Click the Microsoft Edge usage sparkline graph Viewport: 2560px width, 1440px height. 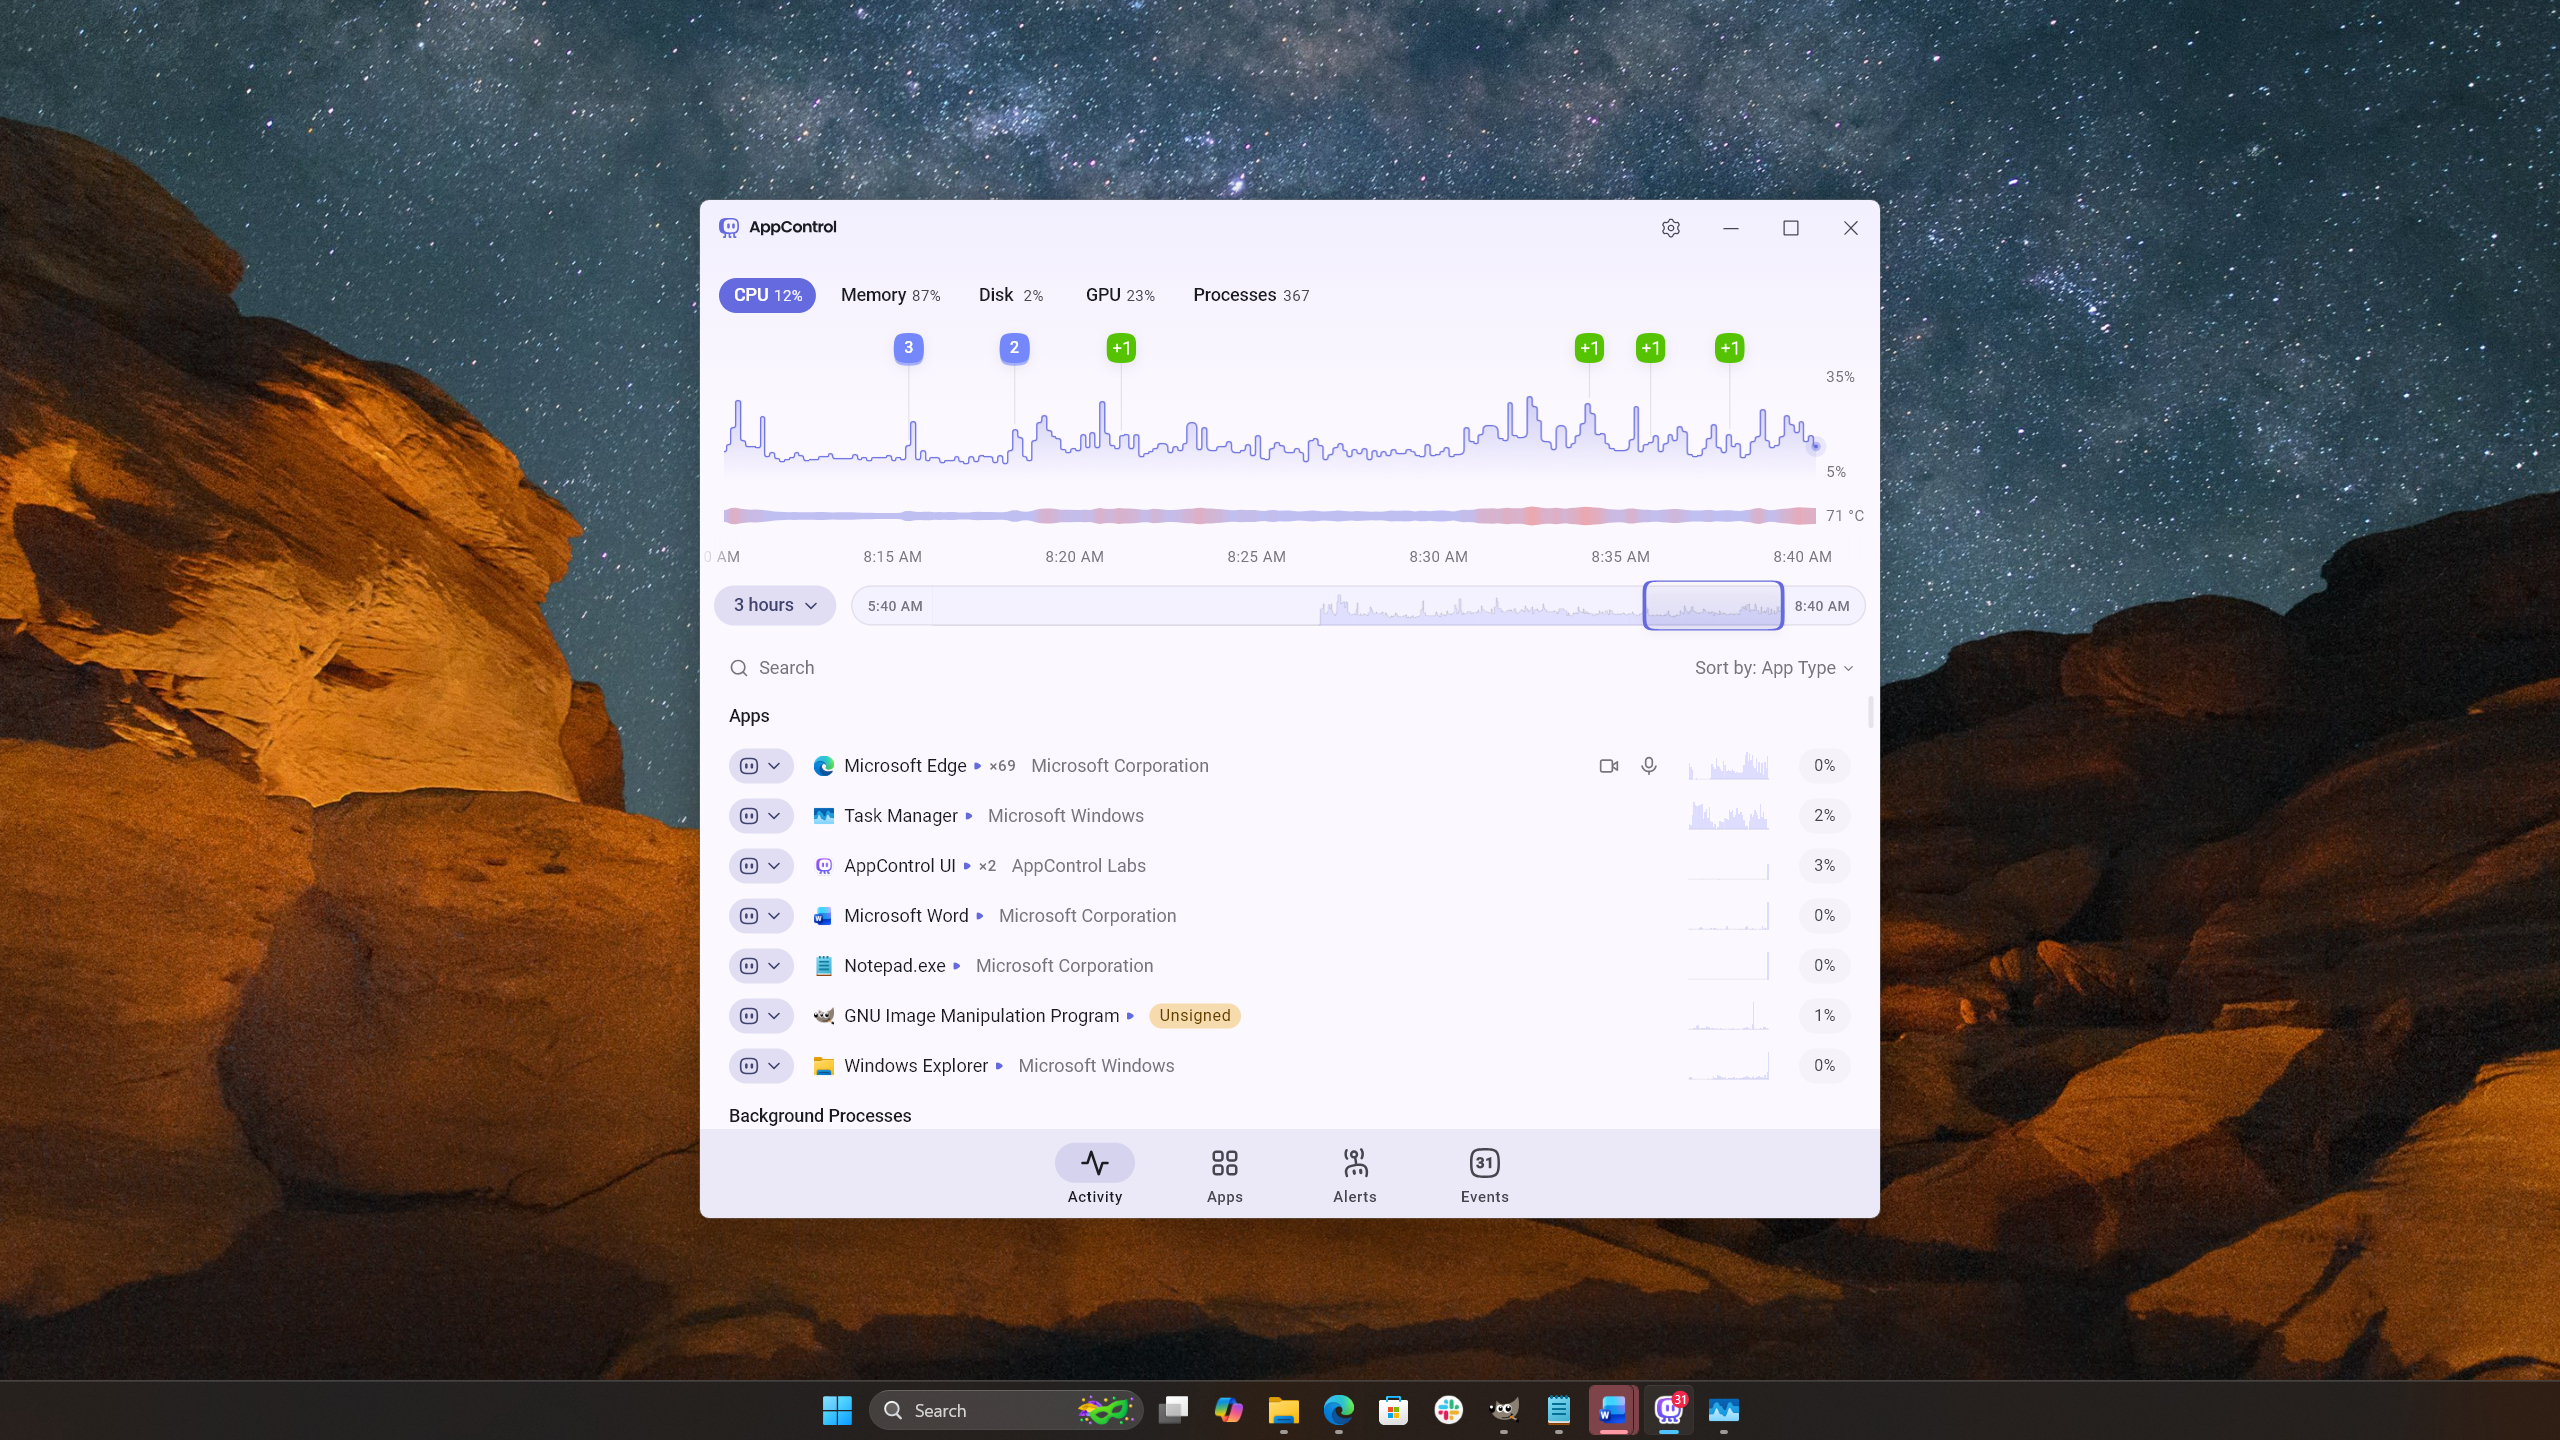tap(1729, 765)
